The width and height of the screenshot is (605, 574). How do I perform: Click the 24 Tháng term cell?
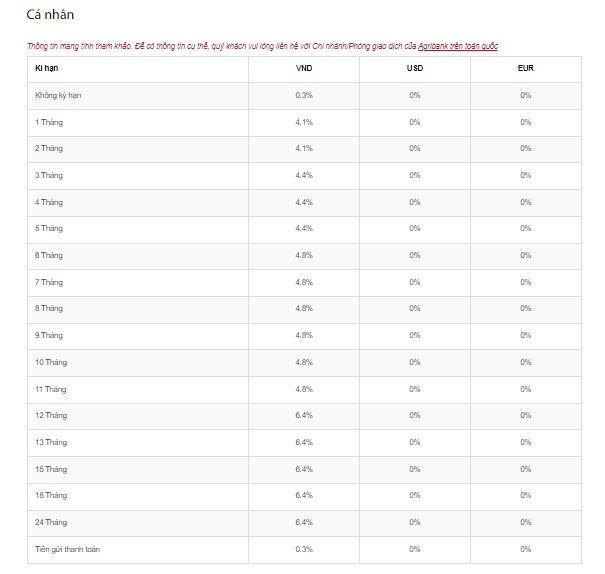[x=50, y=522]
